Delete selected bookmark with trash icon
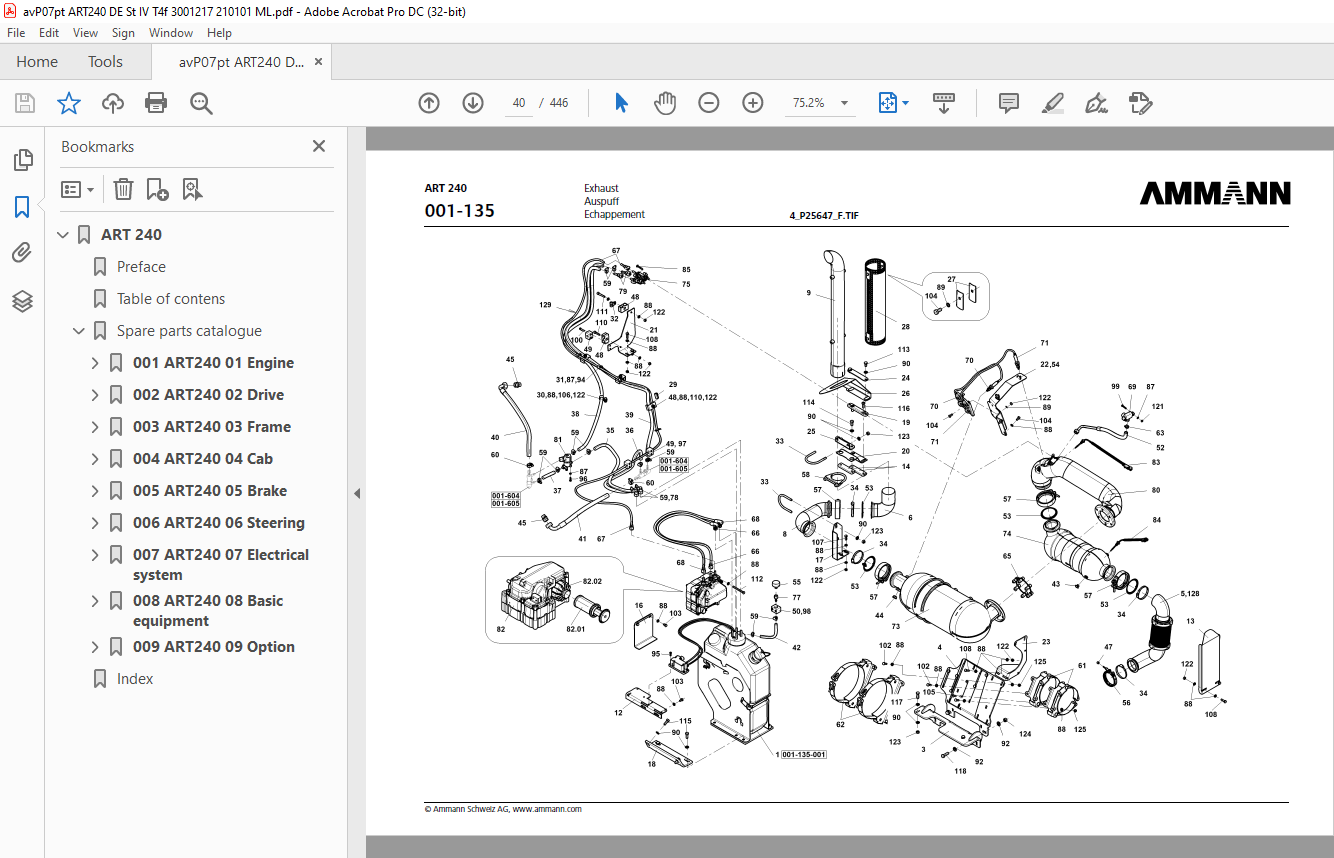 (123, 189)
